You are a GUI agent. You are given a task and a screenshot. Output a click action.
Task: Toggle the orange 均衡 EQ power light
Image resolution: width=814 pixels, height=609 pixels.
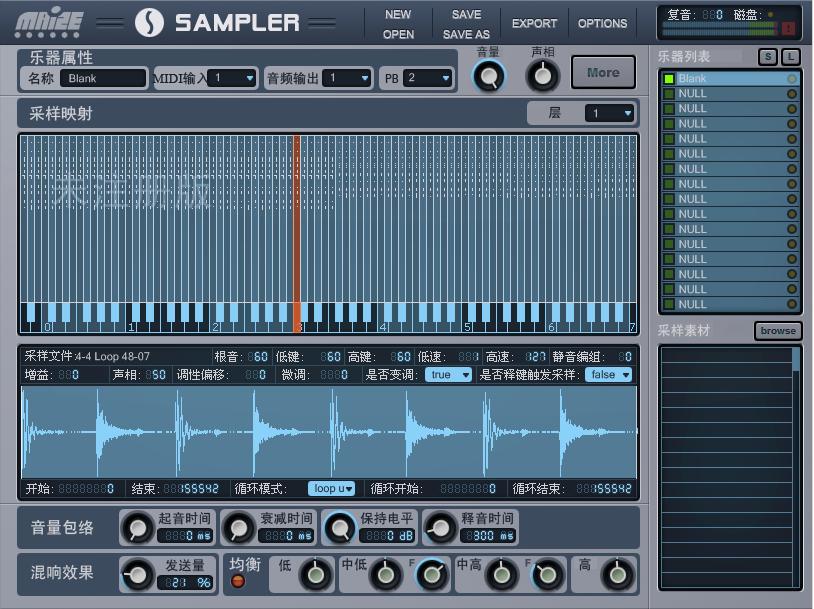[x=238, y=581]
